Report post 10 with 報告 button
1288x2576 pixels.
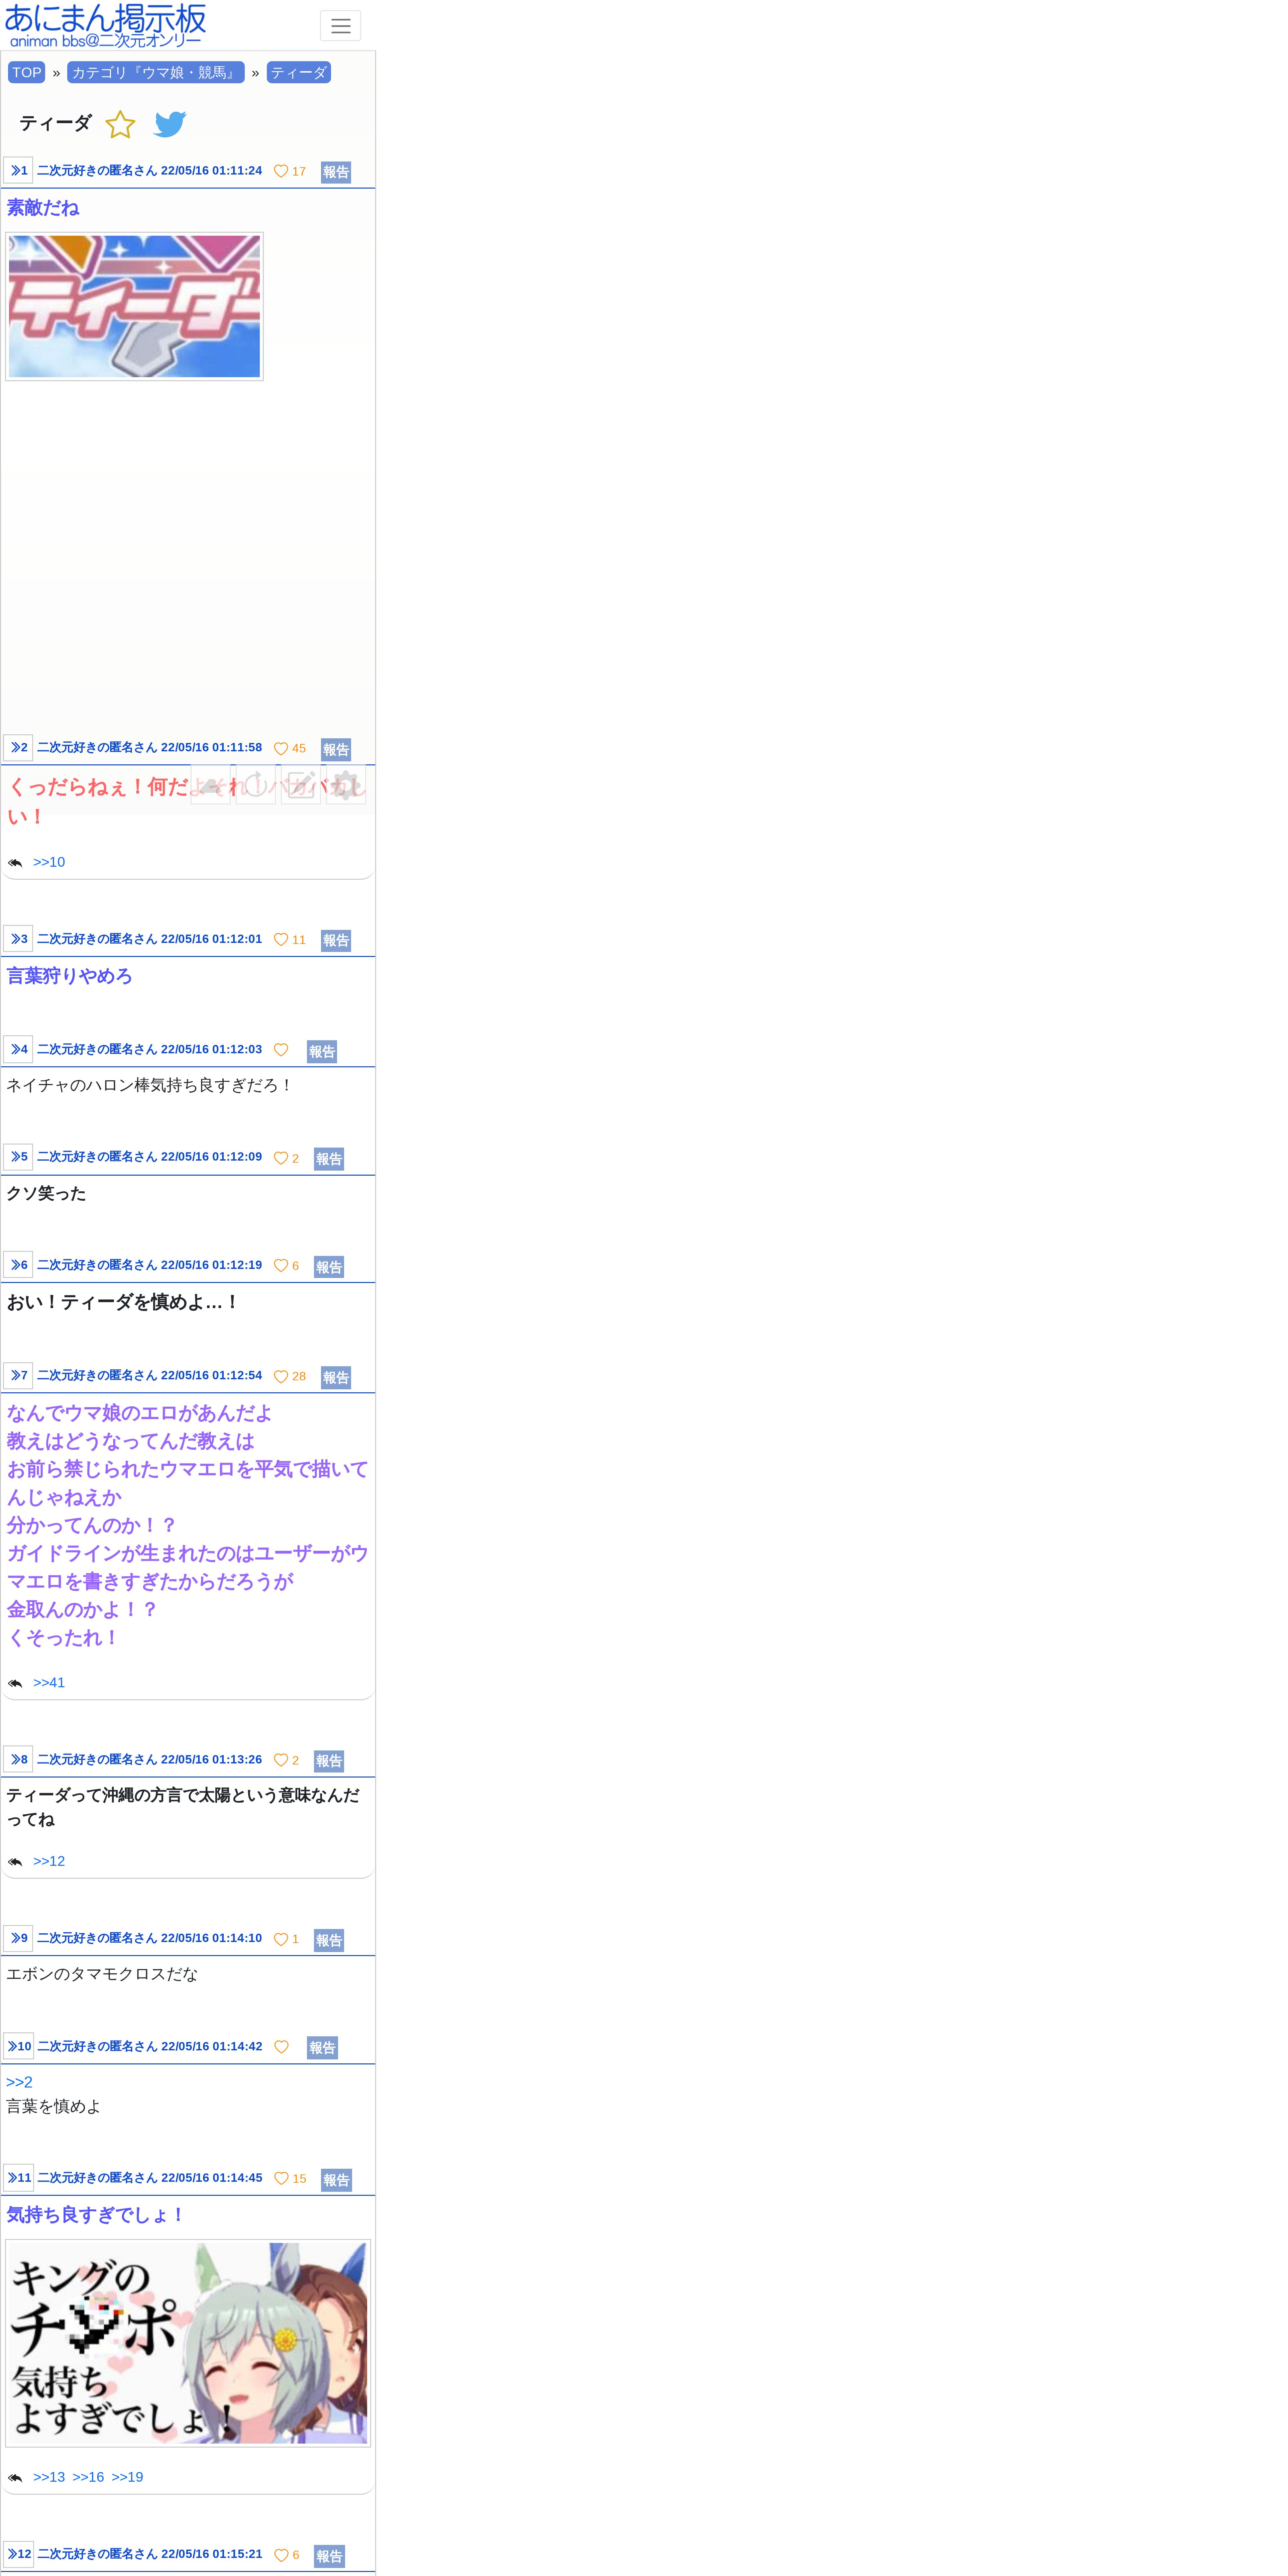(322, 2048)
